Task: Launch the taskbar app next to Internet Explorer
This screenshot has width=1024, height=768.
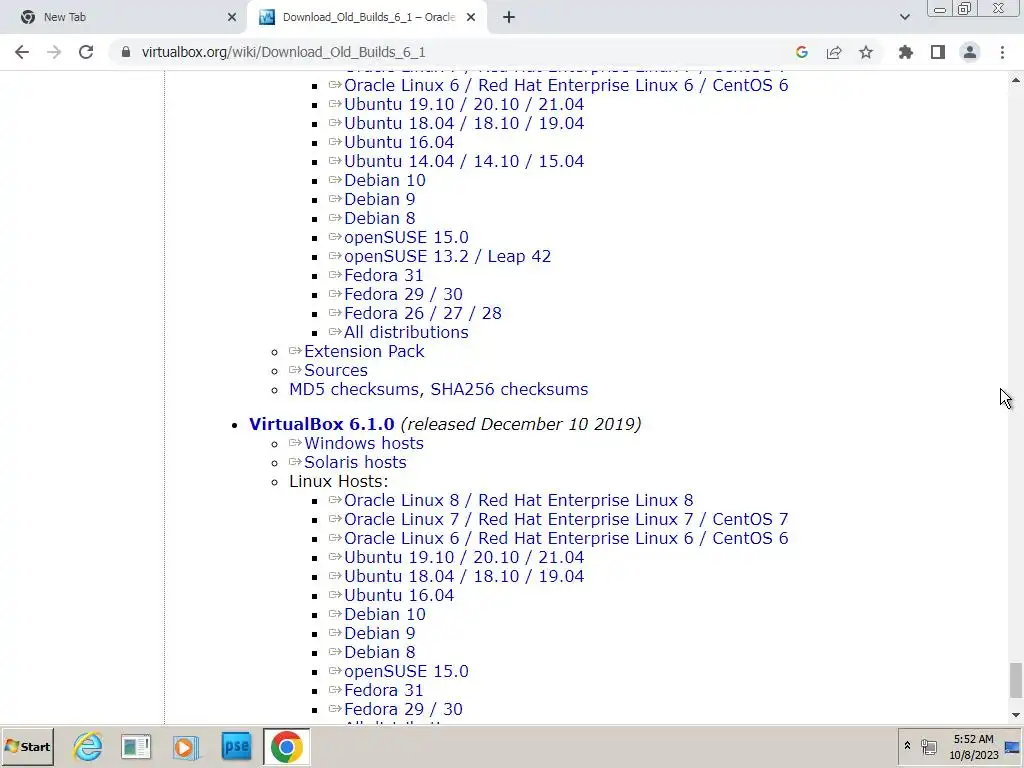Action: [x=136, y=746]
